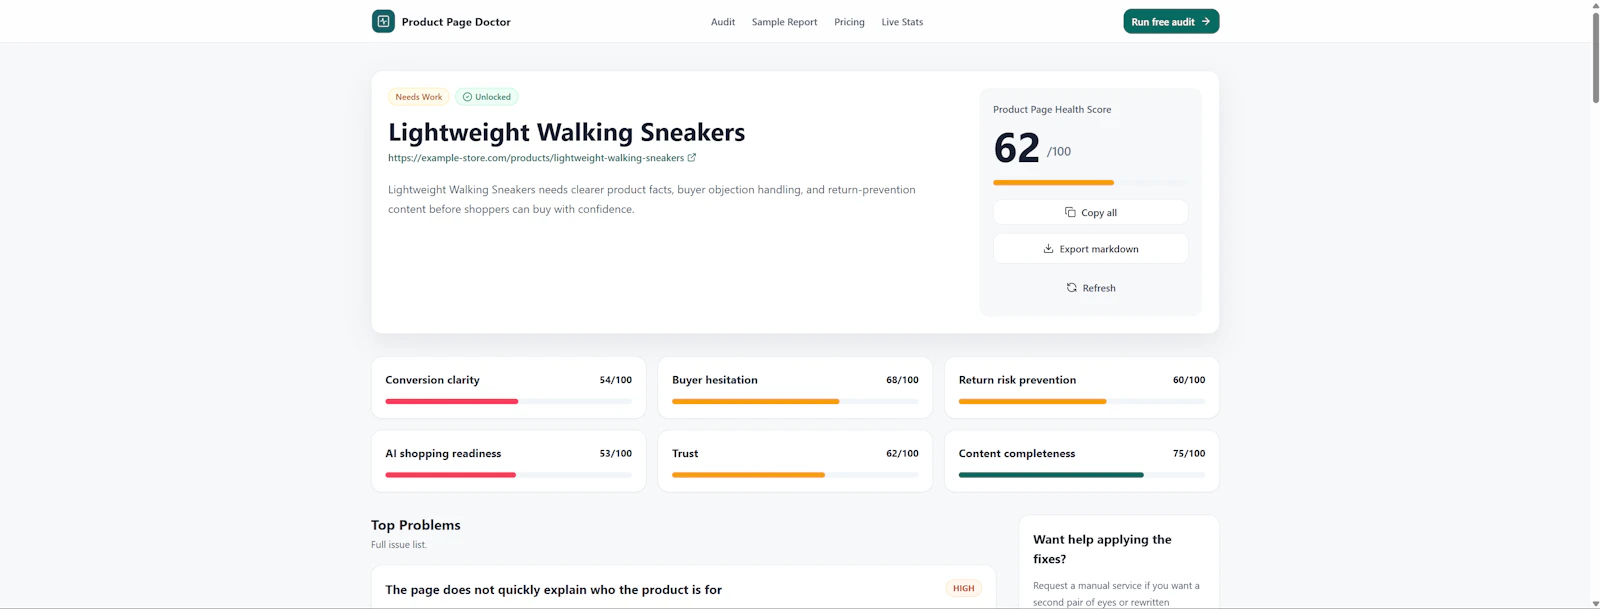
Task: Go to the Pricing page
Action: point(849,22)
